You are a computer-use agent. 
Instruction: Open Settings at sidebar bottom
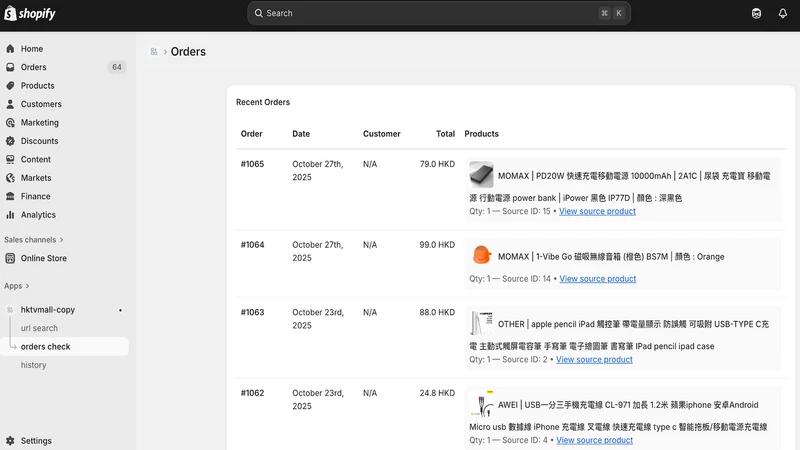tap(36, 440)
